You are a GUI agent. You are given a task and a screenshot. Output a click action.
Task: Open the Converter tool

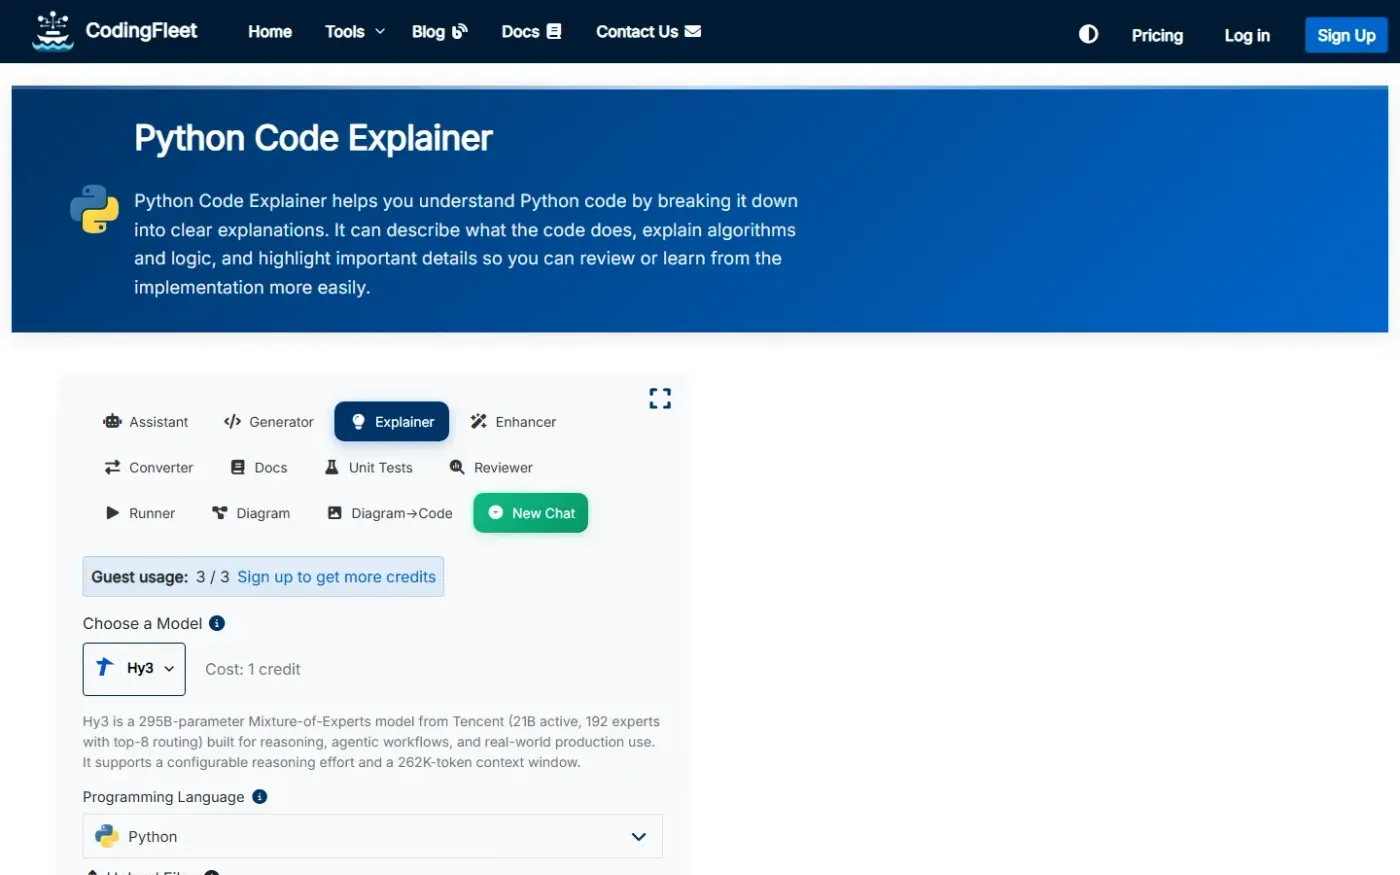[149, 468]
